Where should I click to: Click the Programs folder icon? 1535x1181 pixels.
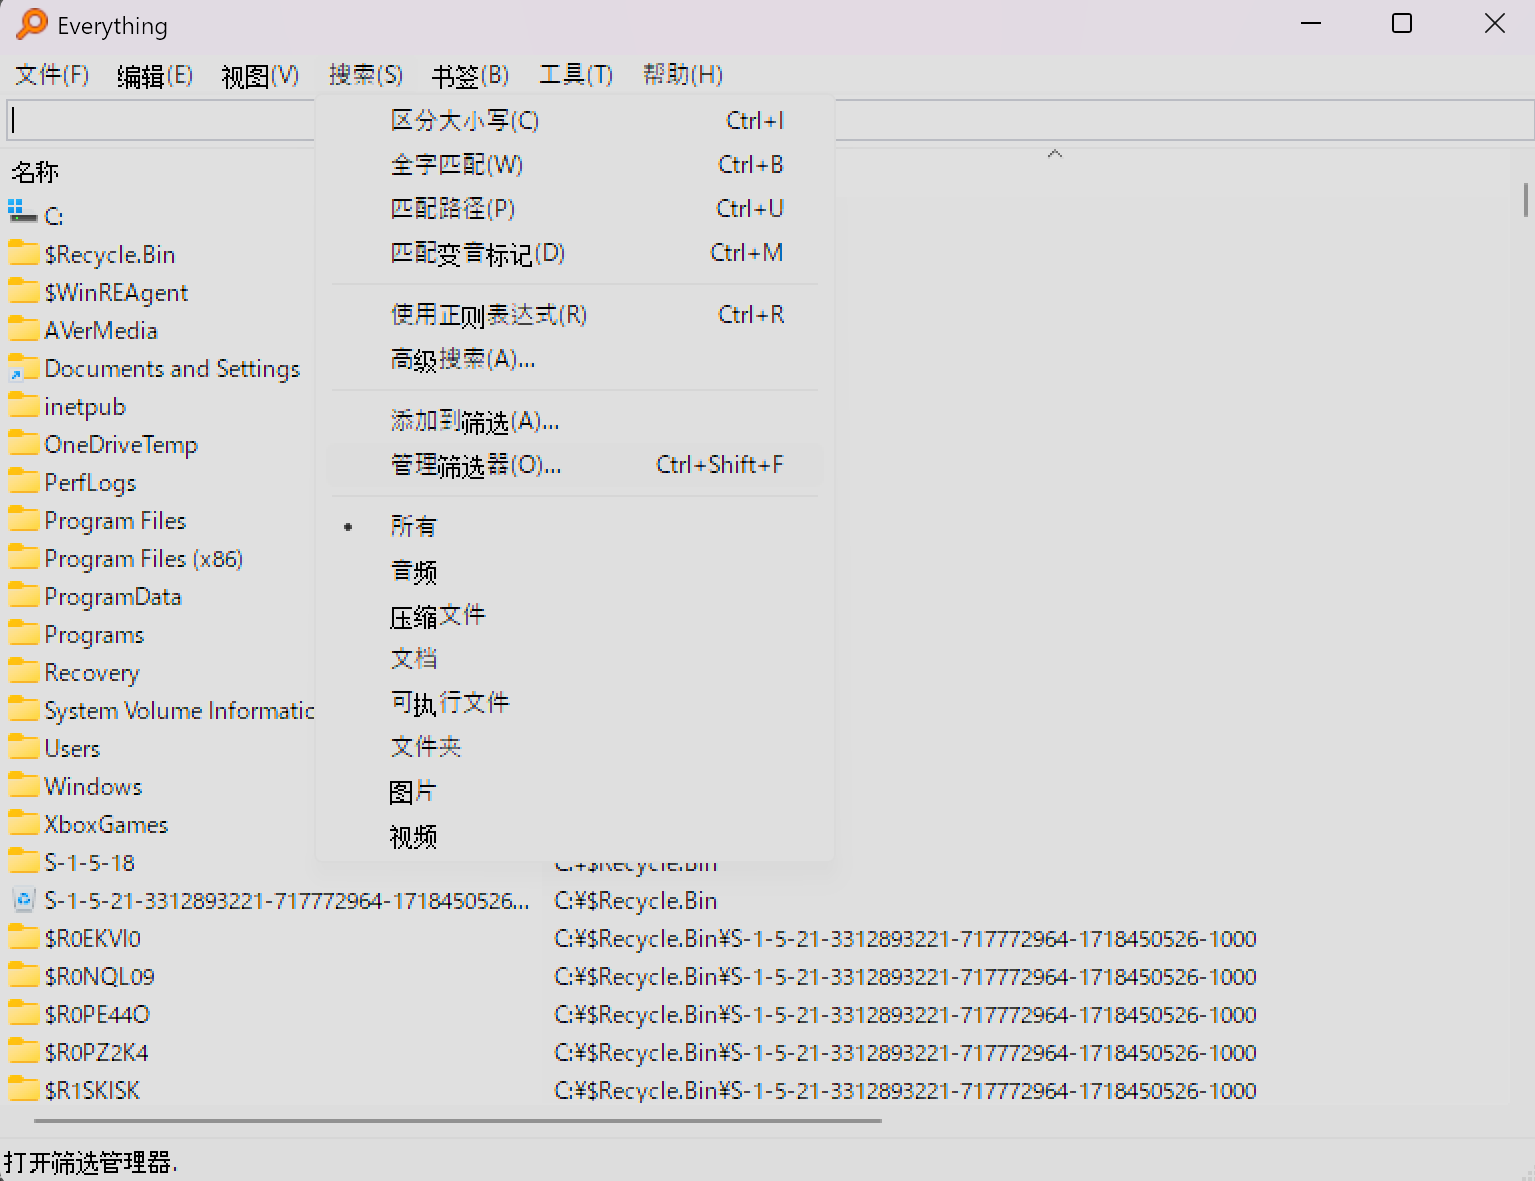pos(23,632)
